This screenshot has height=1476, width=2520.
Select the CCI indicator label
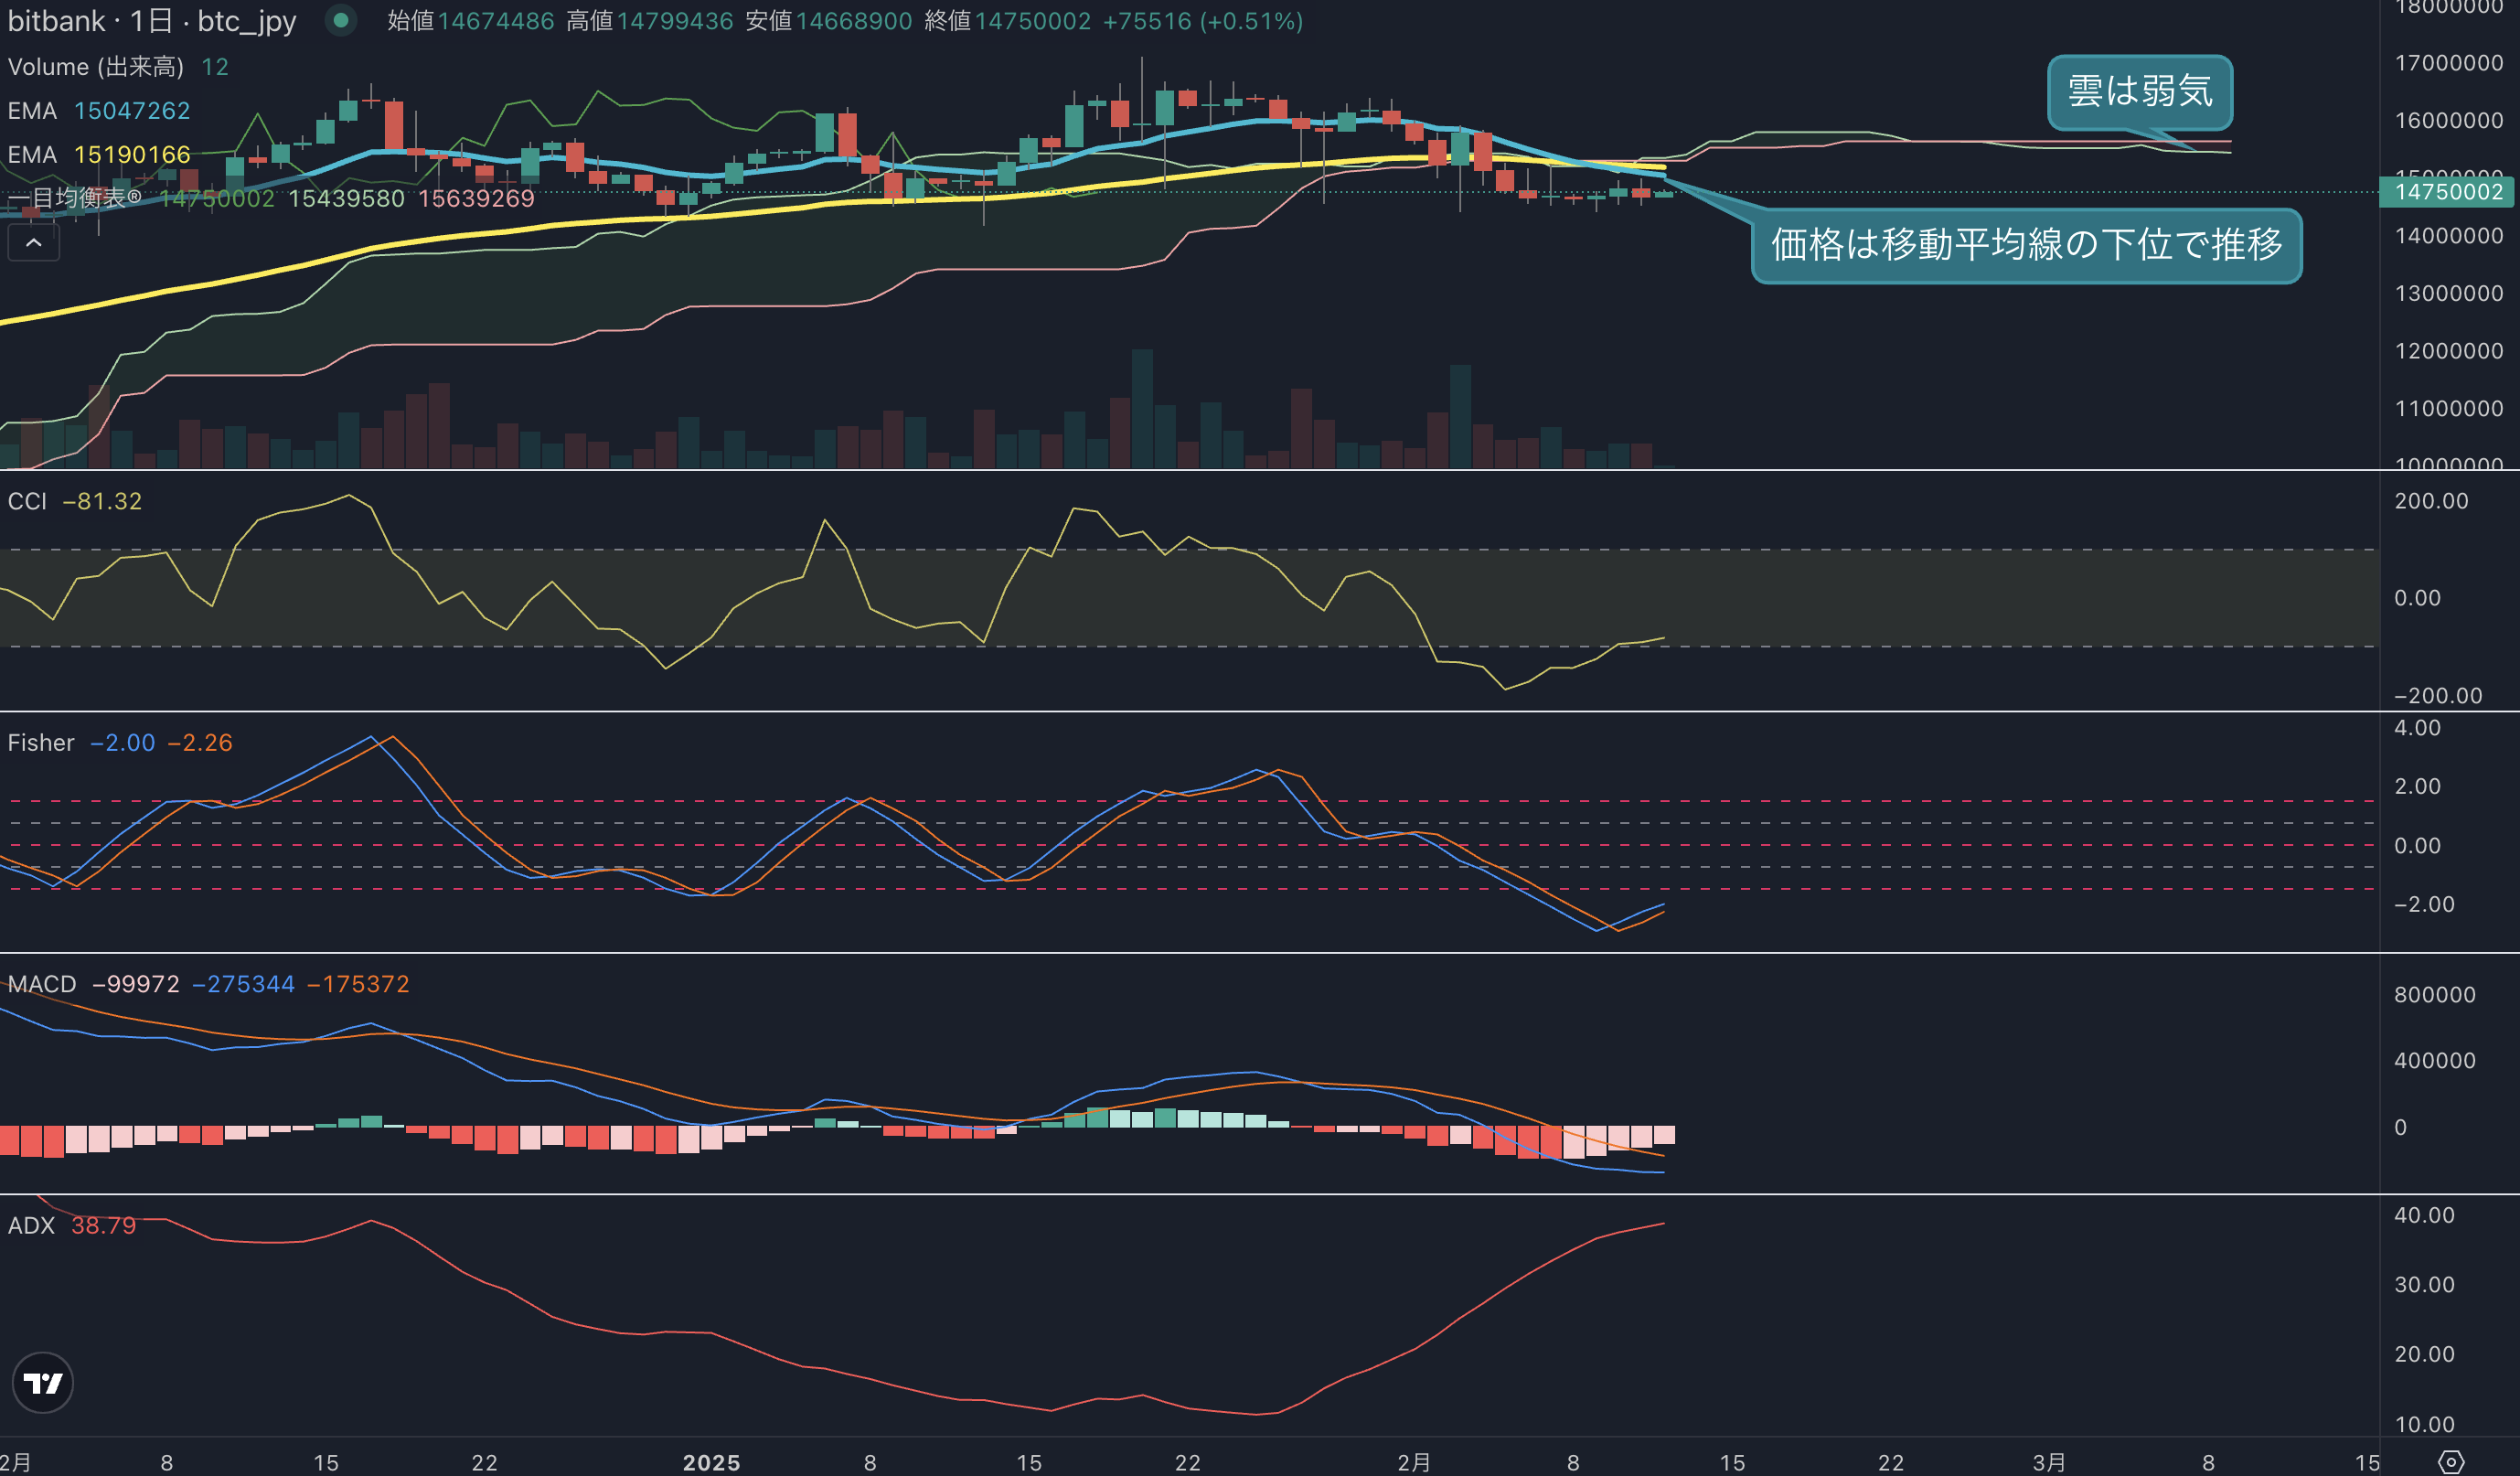(x=27, y=501)
